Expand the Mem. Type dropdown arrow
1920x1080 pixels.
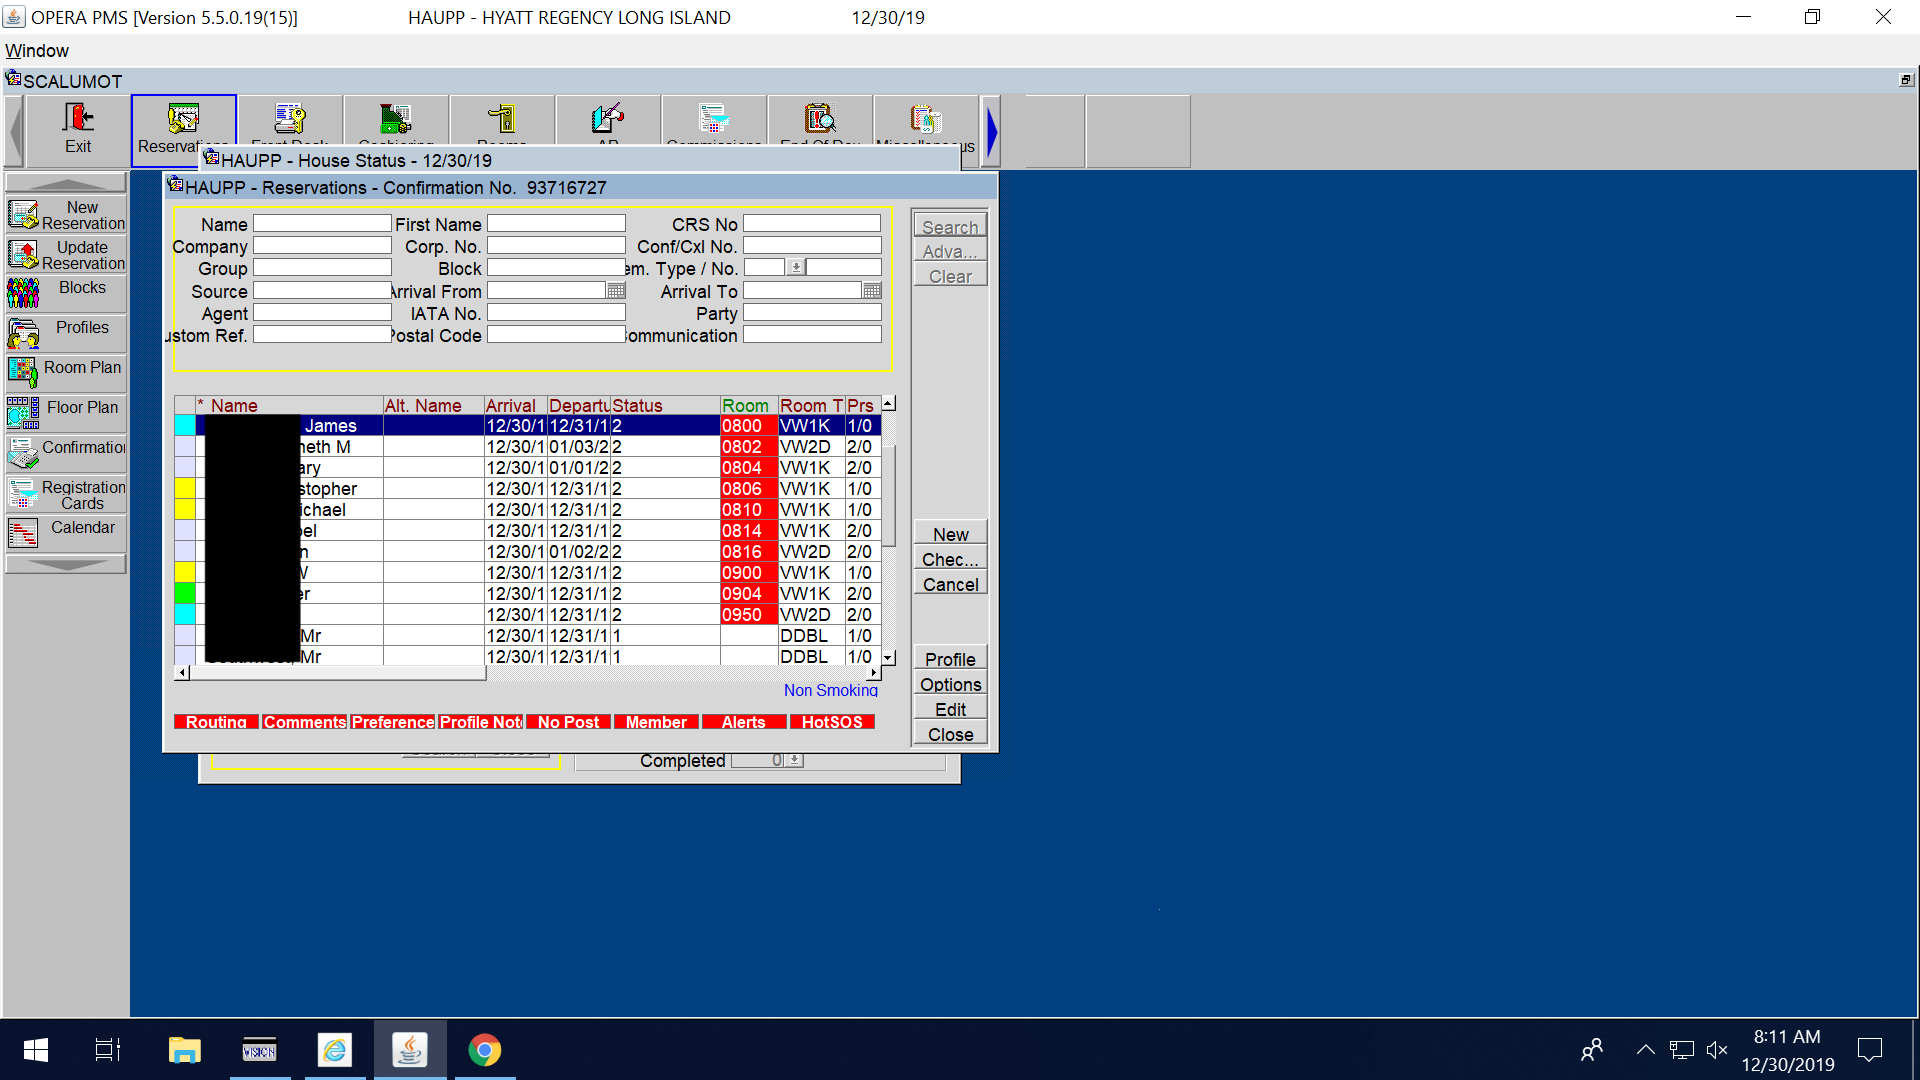[796, 268]
